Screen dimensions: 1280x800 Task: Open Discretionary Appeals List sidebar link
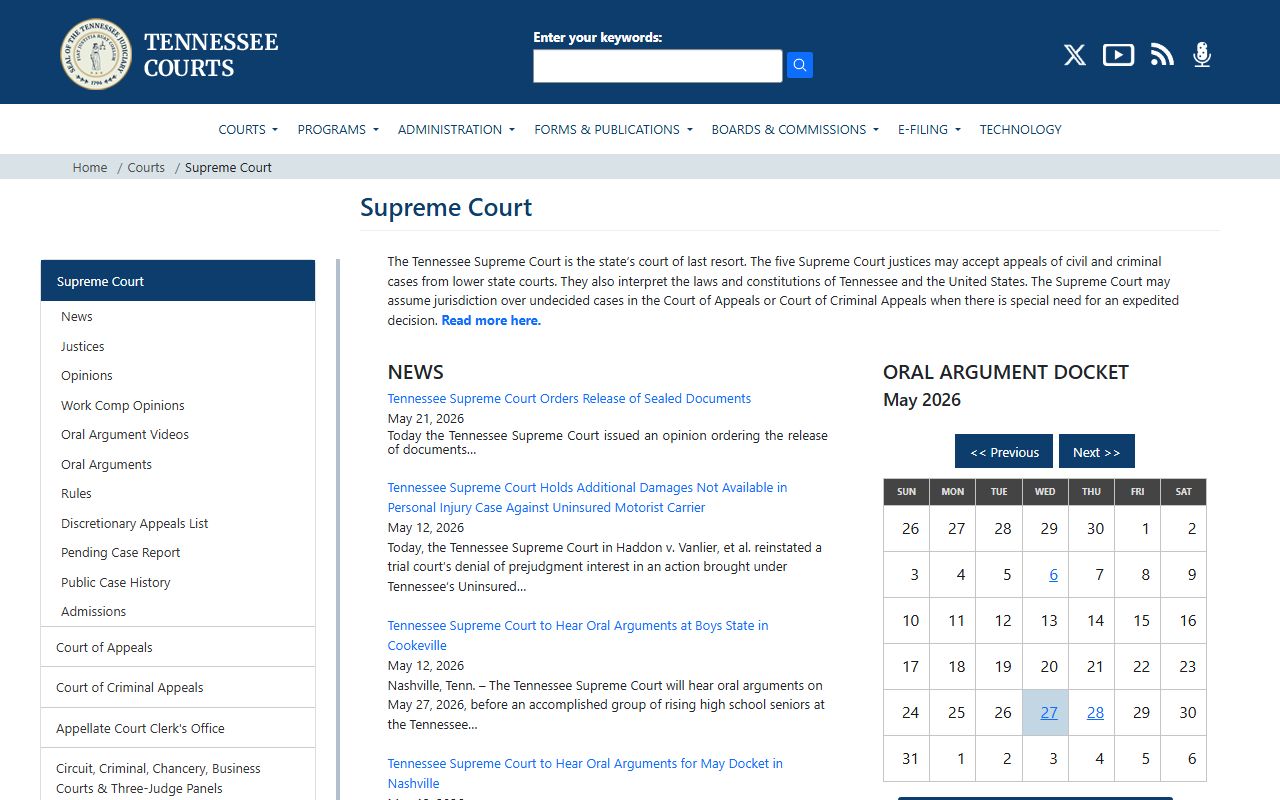click(135, 523)
